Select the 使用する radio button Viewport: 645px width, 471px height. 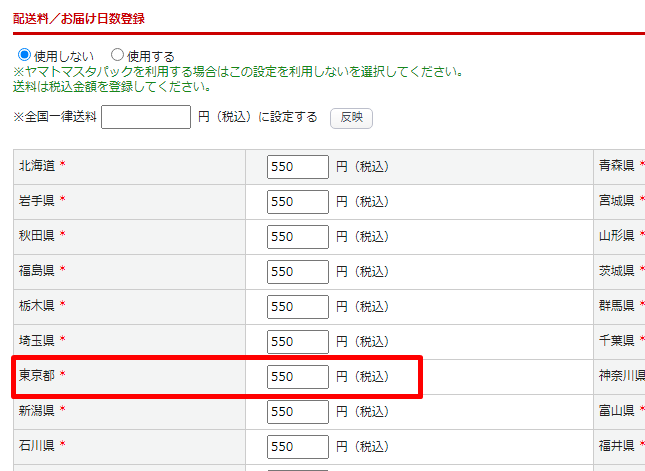[117, 56]
